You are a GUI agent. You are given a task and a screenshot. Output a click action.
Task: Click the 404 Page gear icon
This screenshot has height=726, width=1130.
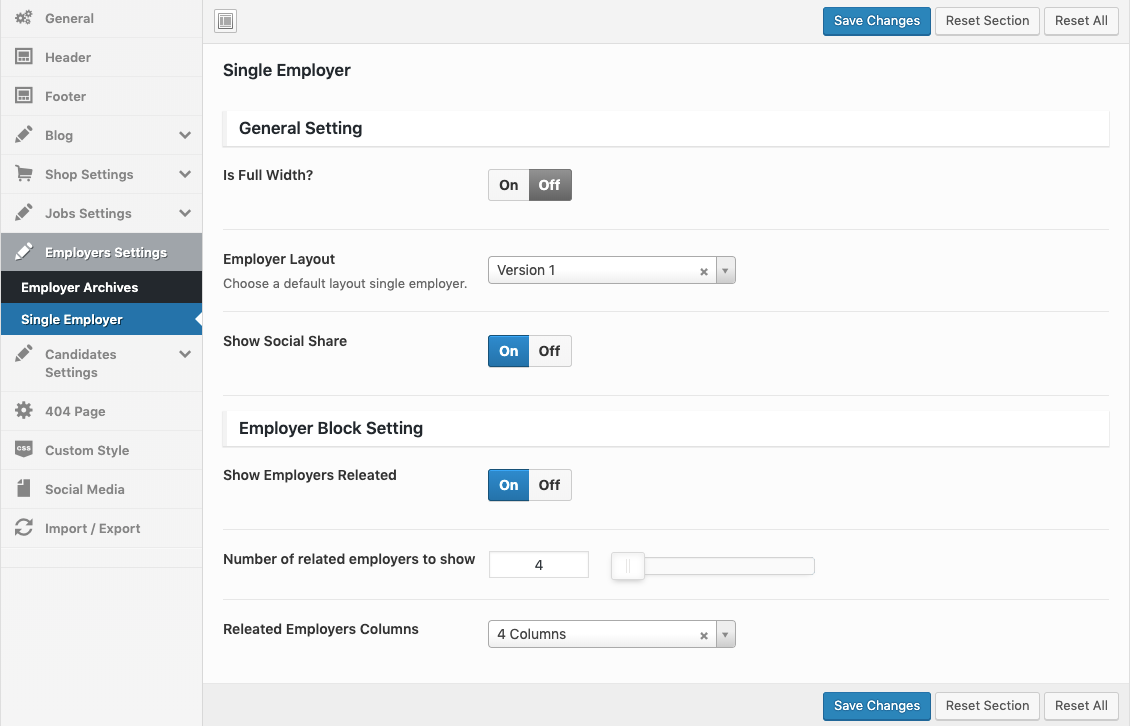pos(24,411)
